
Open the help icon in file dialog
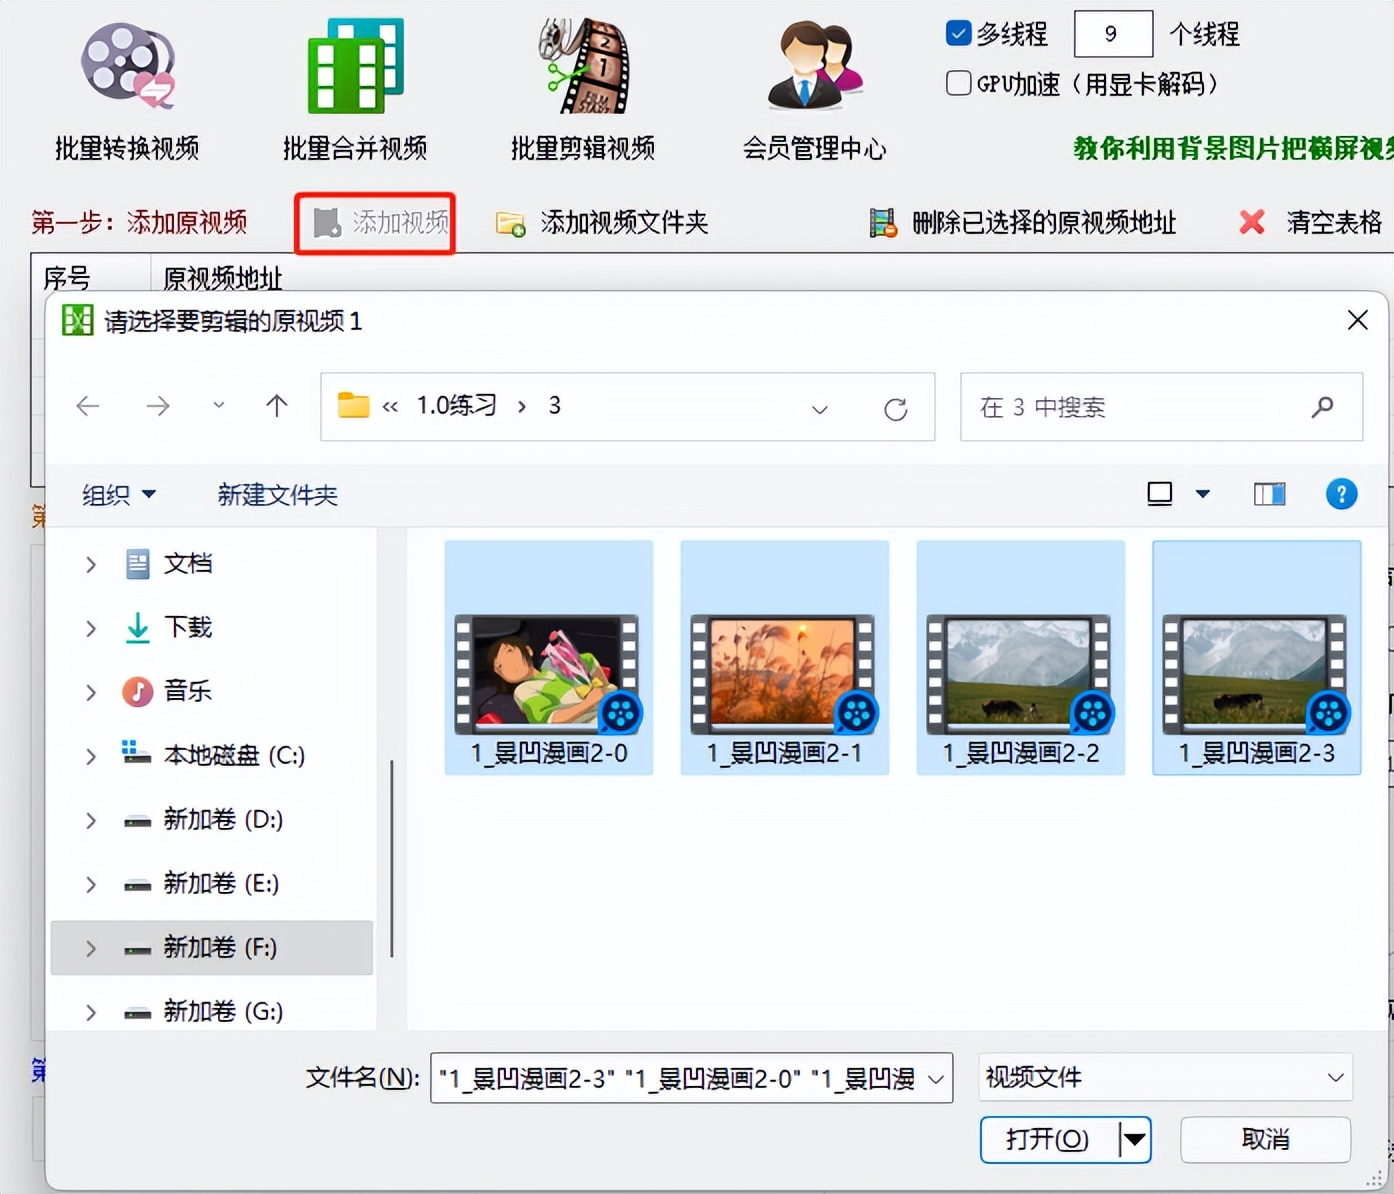[1341, 494]
